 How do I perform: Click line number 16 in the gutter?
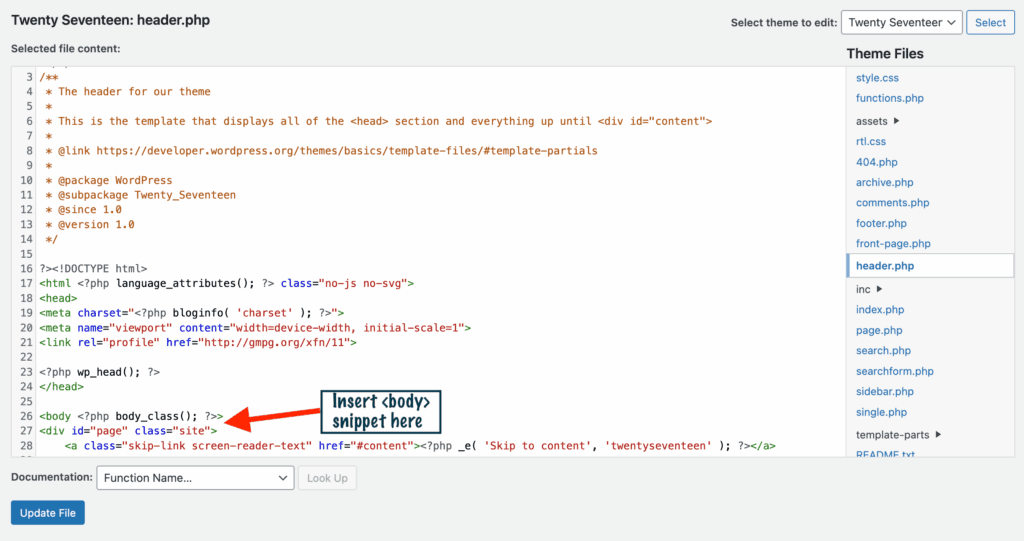click(26, 269)
